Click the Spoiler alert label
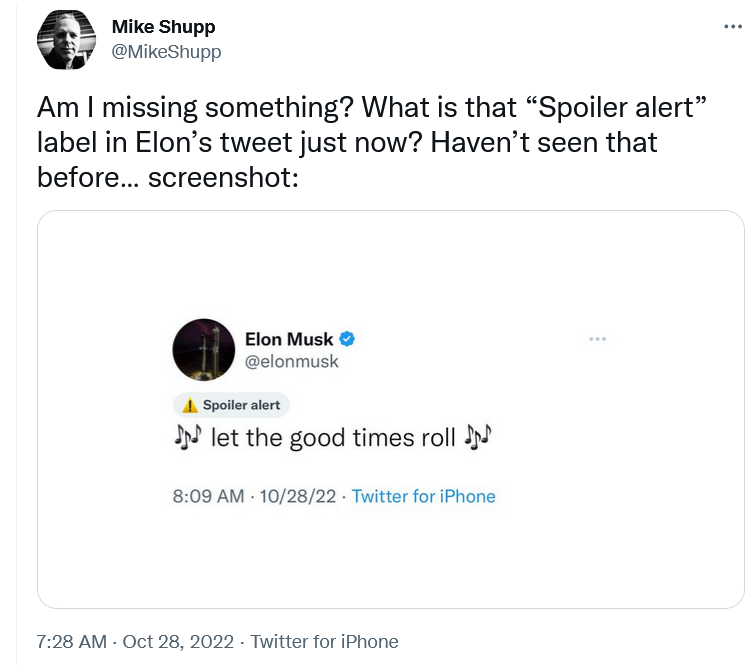The width and height of the screenshot is (748, 666). point(231,405)
